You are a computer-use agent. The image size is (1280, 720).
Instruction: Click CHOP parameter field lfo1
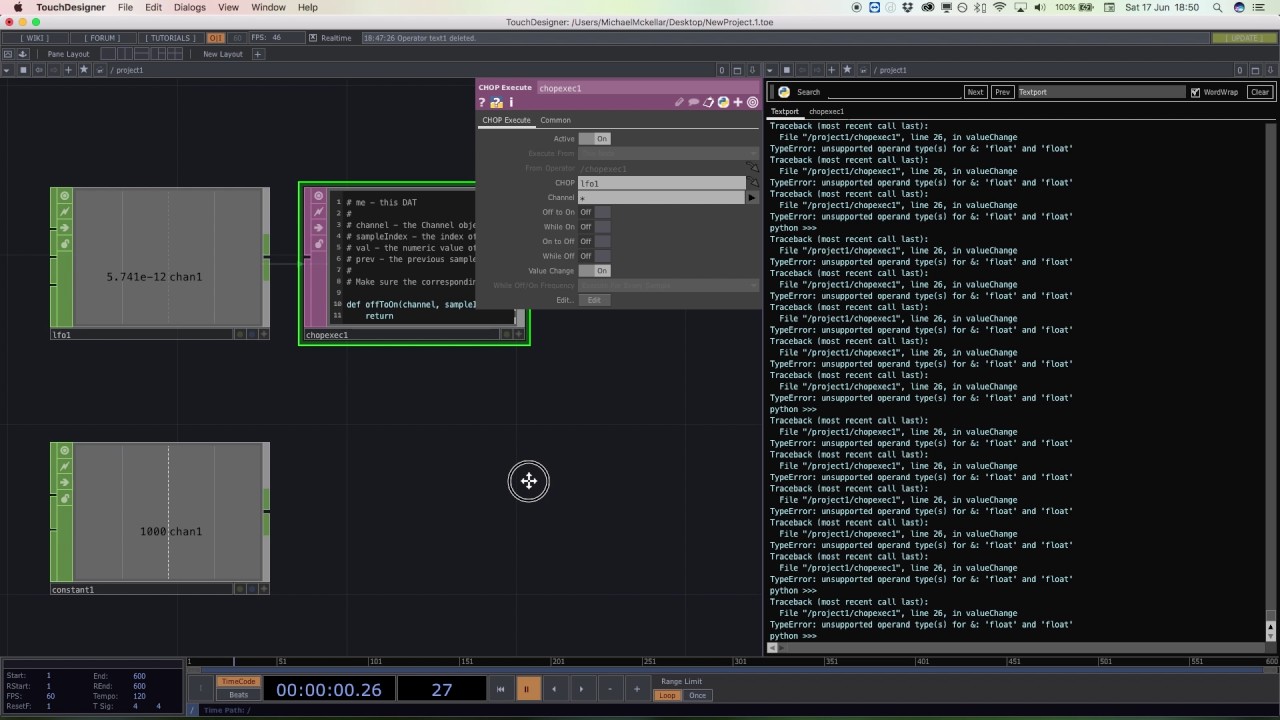click(x=662, y=183)
